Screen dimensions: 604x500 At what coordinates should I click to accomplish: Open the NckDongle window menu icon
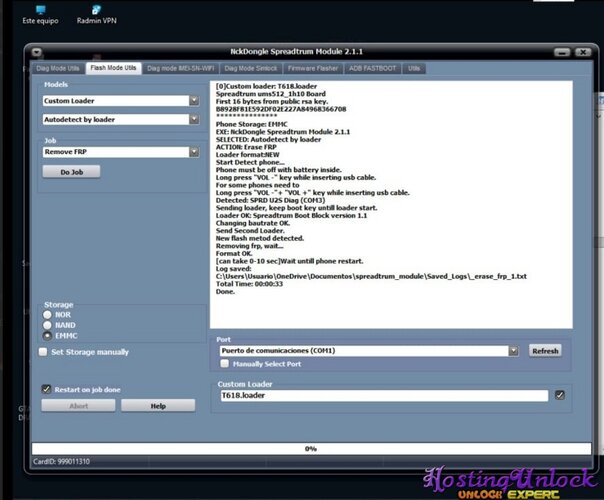click(37, 52)
